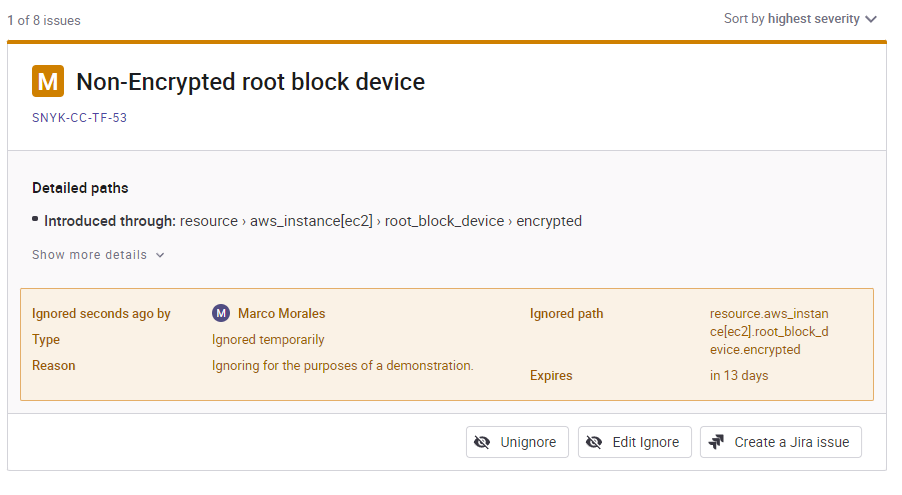Click the Non-Encrypted root block device title
The width and height of the screenshot is (902, 495).
[x=250, y=82]
